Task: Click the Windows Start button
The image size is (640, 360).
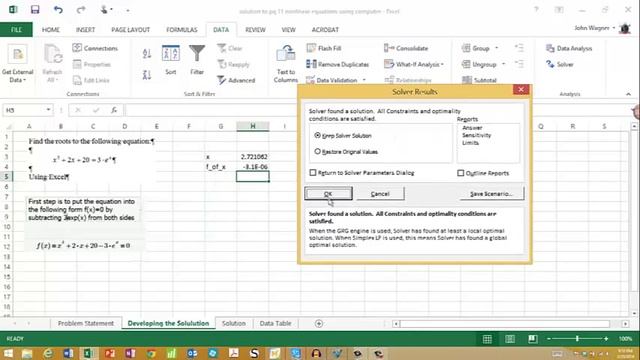Action: 7,353
